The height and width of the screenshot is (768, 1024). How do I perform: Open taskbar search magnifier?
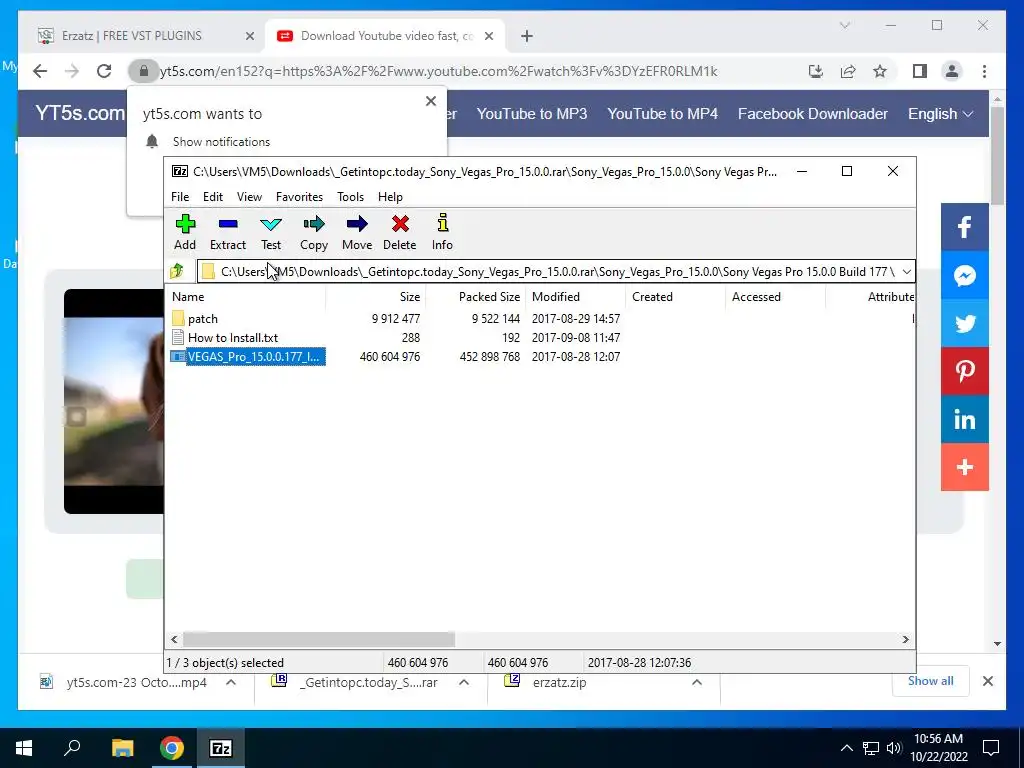(x=72, y=748)
